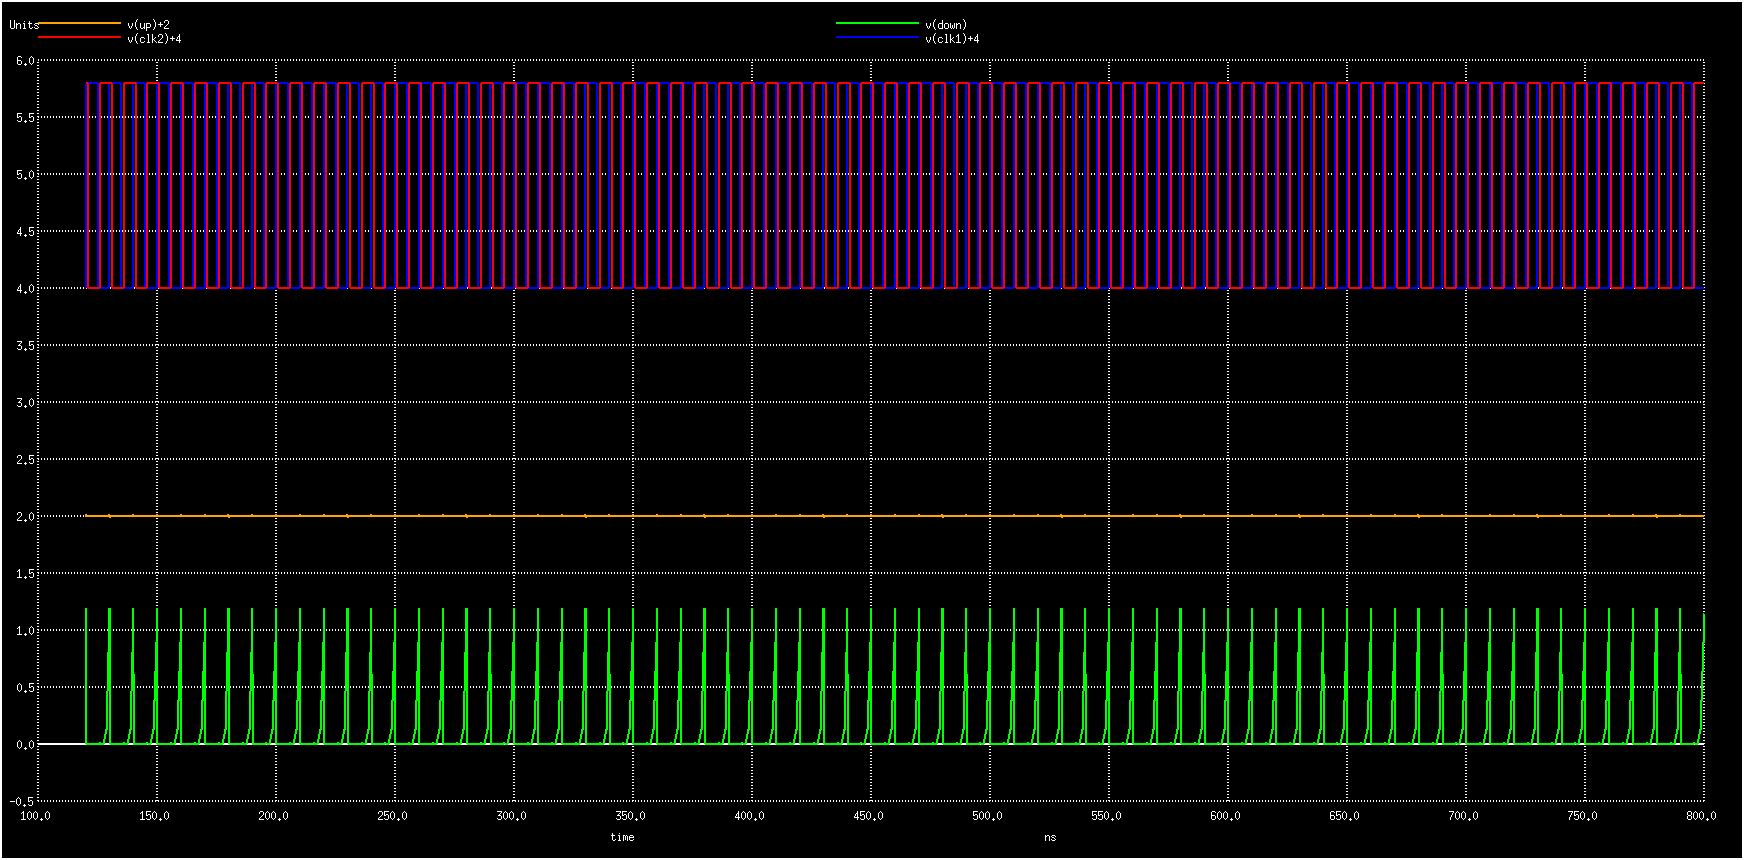Screen dimensions: 1744x860
Task: Click the x-axis value 700.0
Action: (x=1463, y=816)
